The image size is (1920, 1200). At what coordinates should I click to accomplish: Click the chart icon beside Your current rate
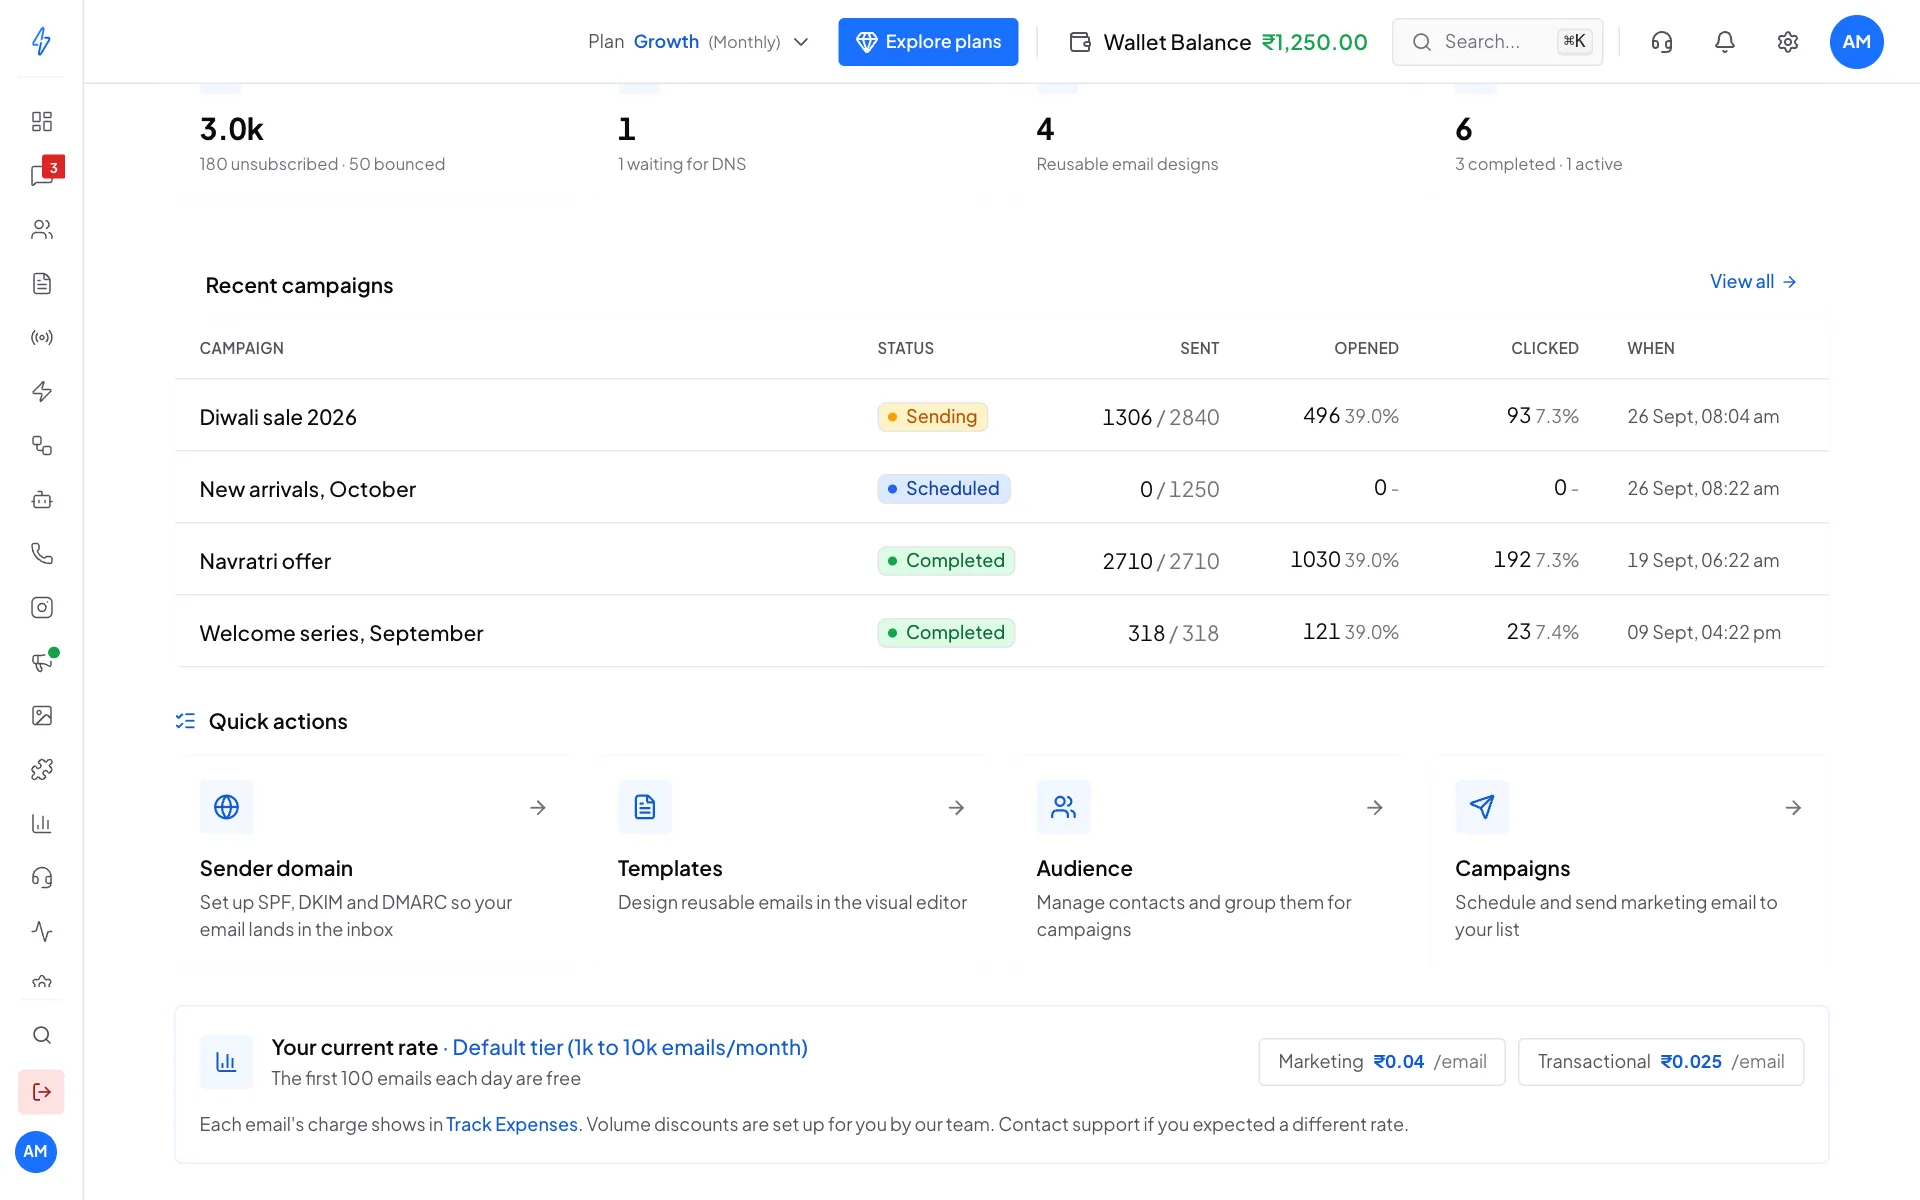[x=226, y=1062]
